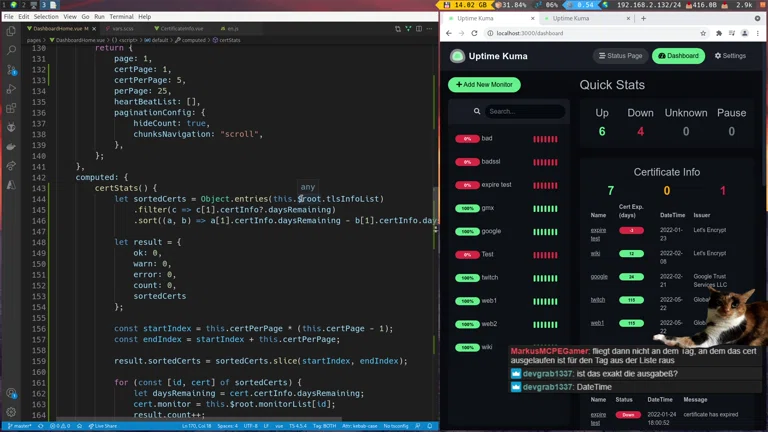Close the DashboardHome.vue tab
Viewport: 768px width, 432px height.
pyautogui.click(x=94, y=29)
